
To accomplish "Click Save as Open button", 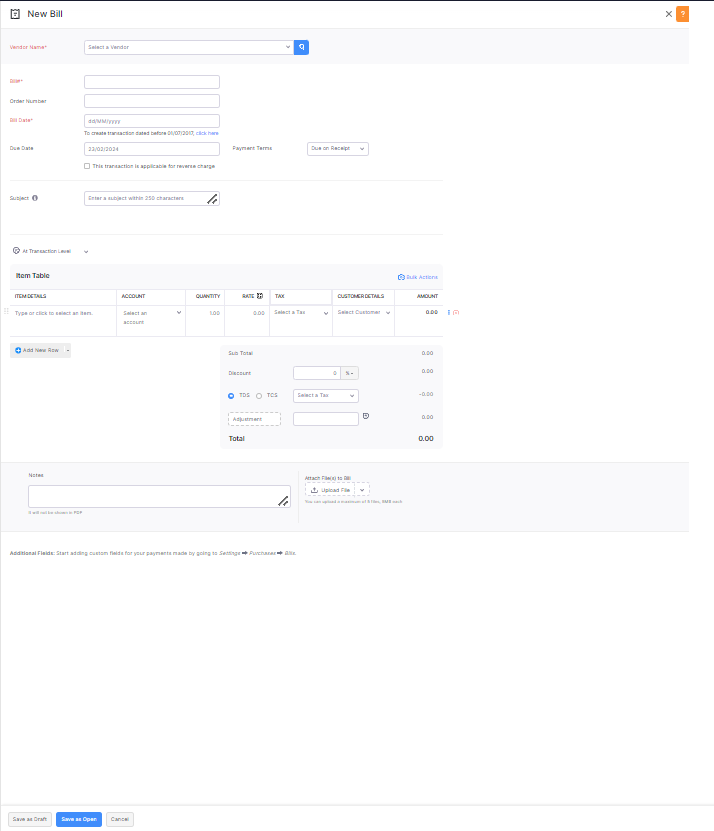I will pos(79,819).
